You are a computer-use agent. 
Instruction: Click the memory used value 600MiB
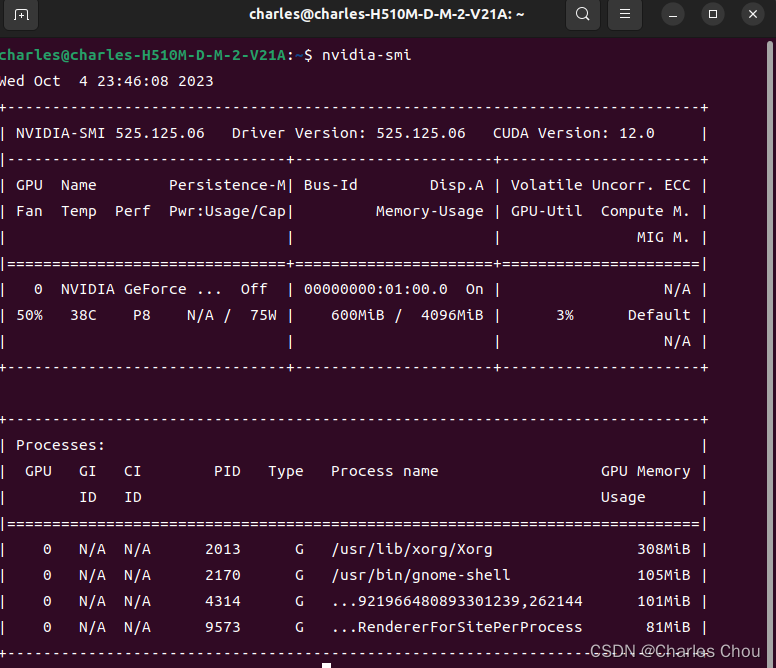click(x=358, y=315)
